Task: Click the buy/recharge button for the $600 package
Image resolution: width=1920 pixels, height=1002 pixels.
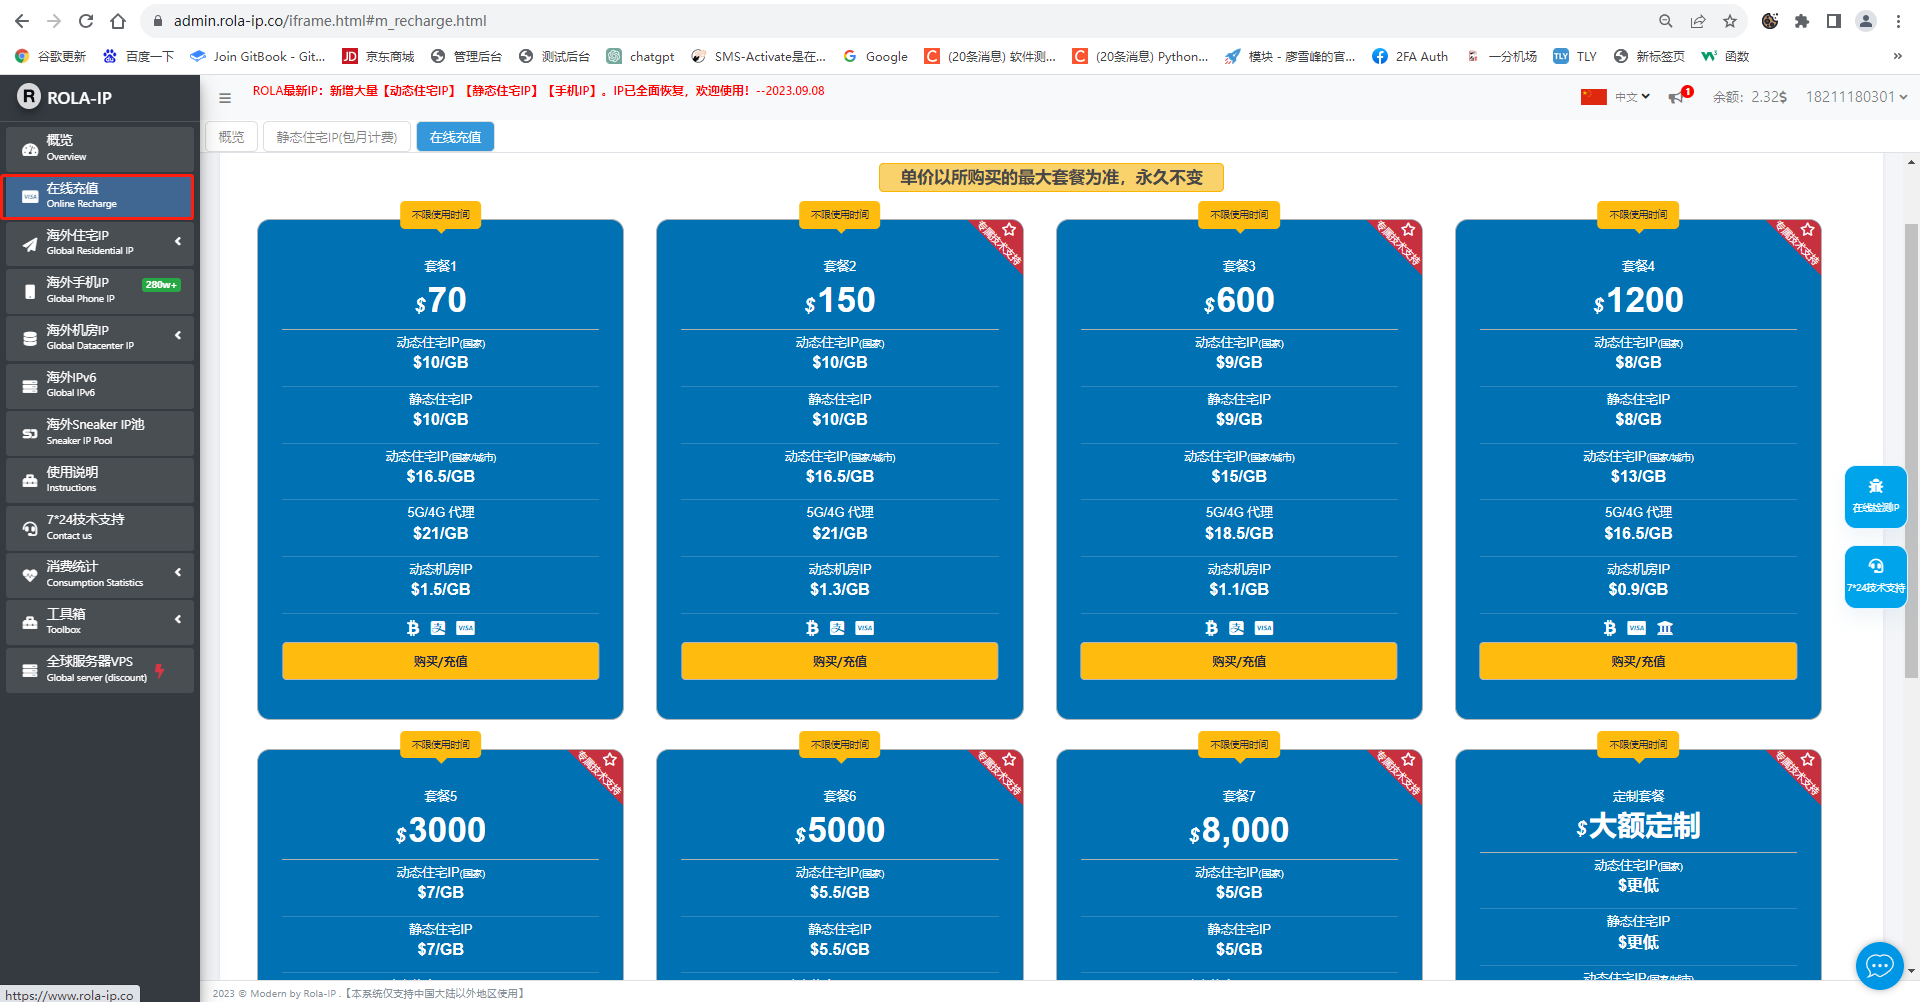Action: point(1238,661)
